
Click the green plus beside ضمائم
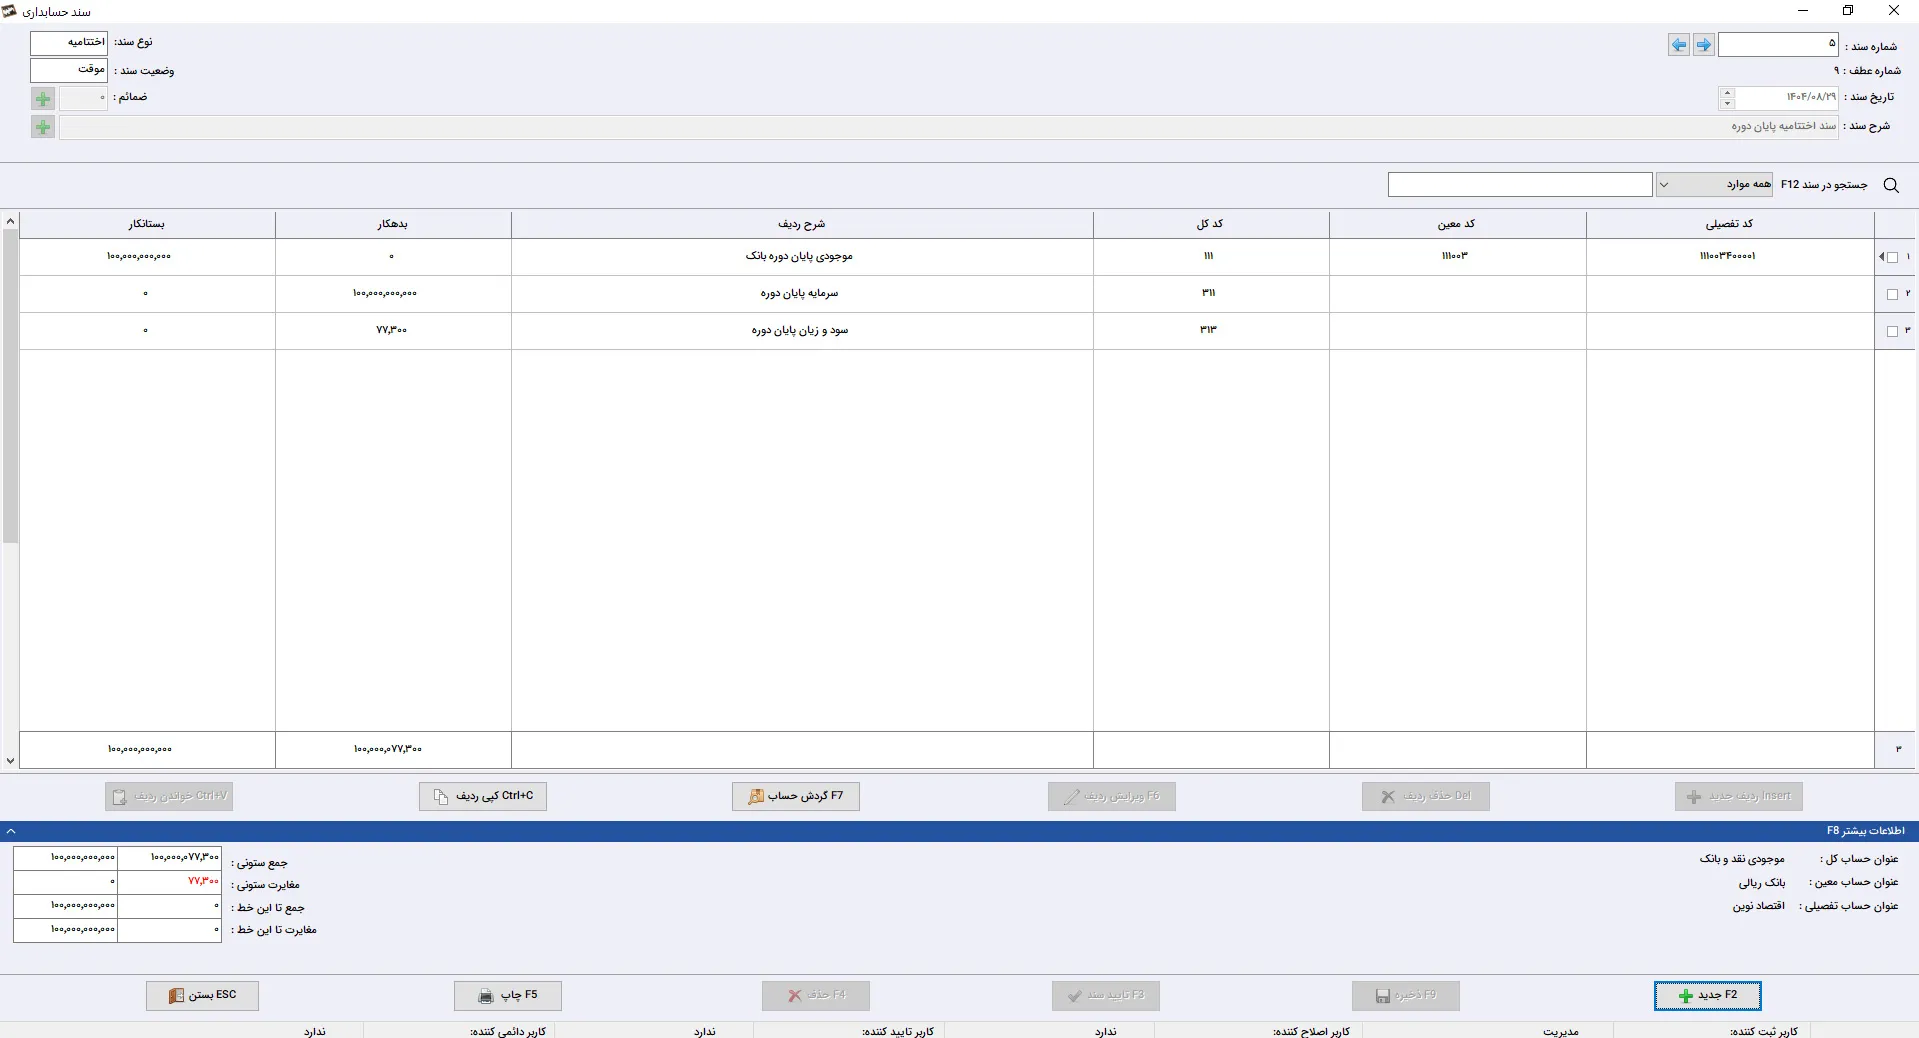[x=43, y=99]
